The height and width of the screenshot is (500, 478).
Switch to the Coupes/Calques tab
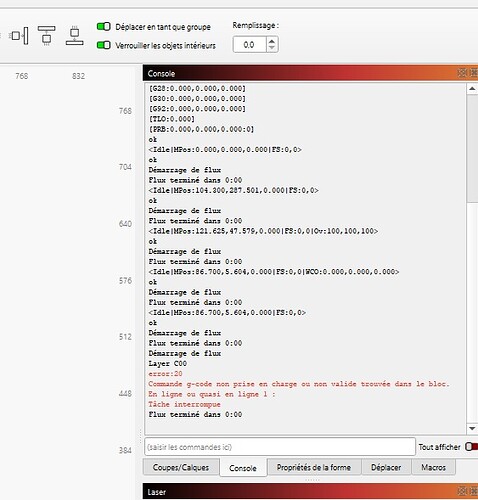(x=181, y=467)
